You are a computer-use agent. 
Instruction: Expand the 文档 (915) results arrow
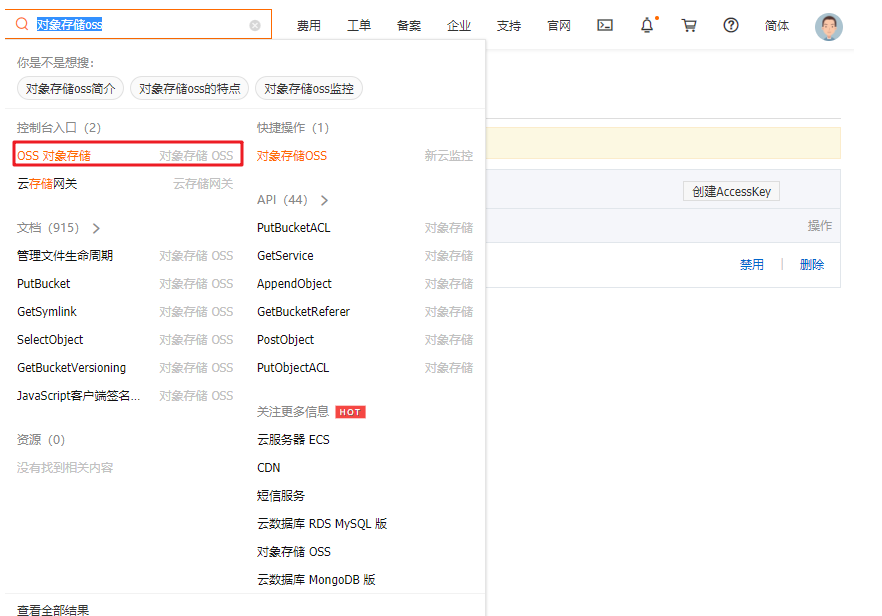point(96,228)
